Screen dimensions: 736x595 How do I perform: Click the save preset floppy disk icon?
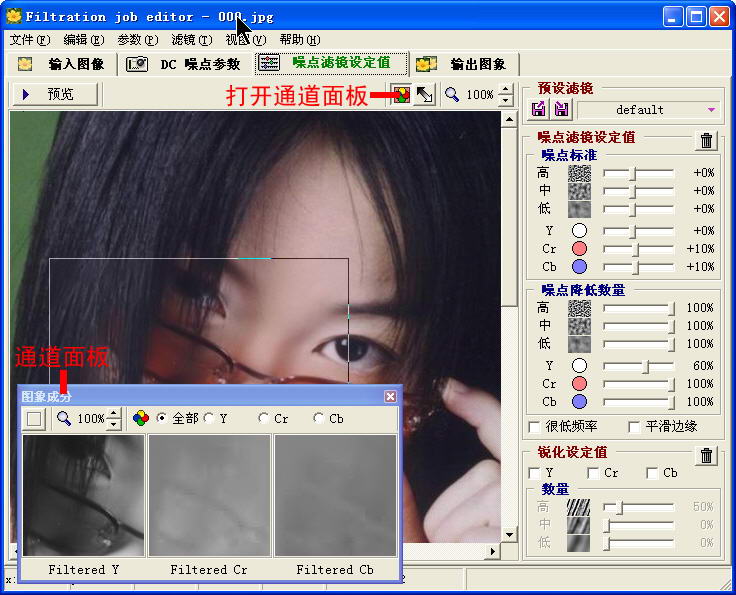pos(560,109)
